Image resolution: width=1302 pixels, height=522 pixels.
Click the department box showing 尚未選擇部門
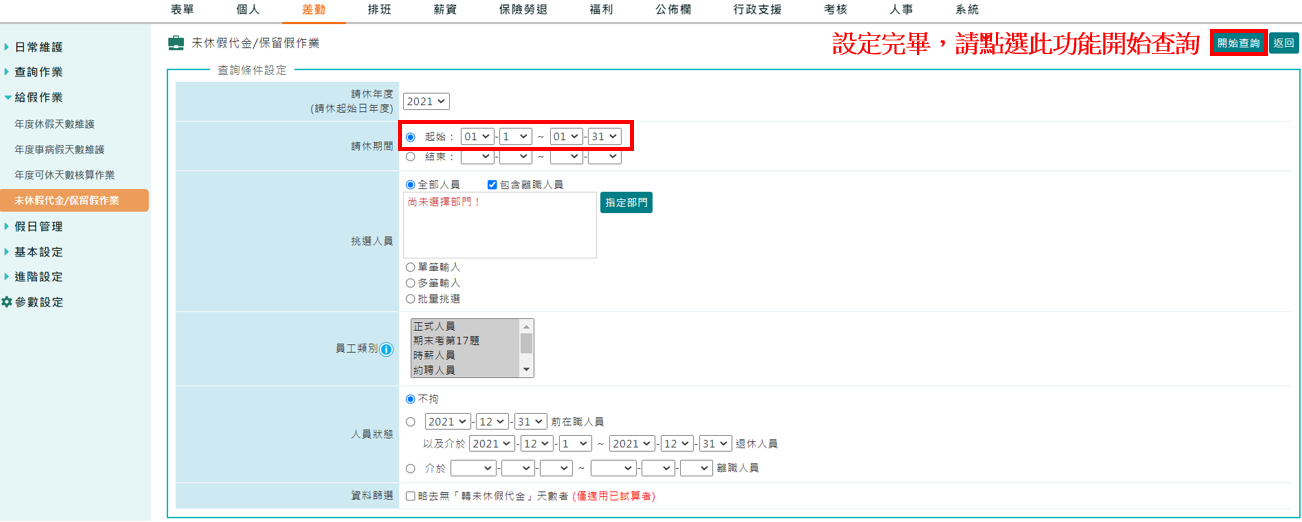(x=500, y=225)
